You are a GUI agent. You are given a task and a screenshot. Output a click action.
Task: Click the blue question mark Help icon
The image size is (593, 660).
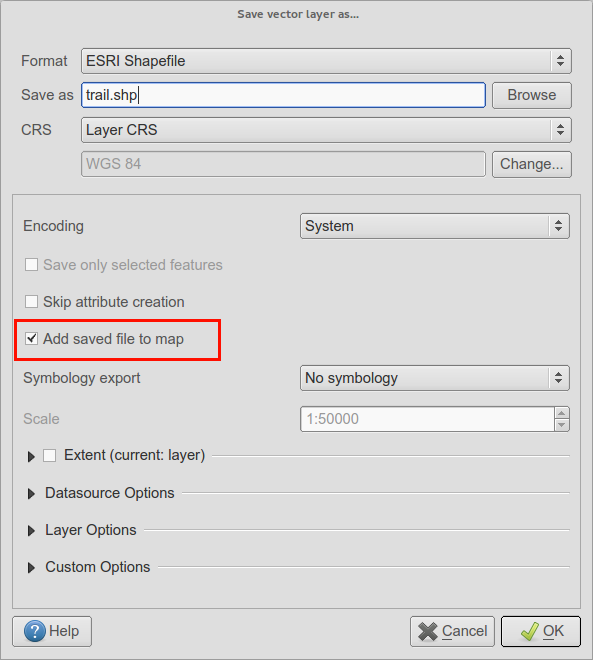[x=35, y=631]
